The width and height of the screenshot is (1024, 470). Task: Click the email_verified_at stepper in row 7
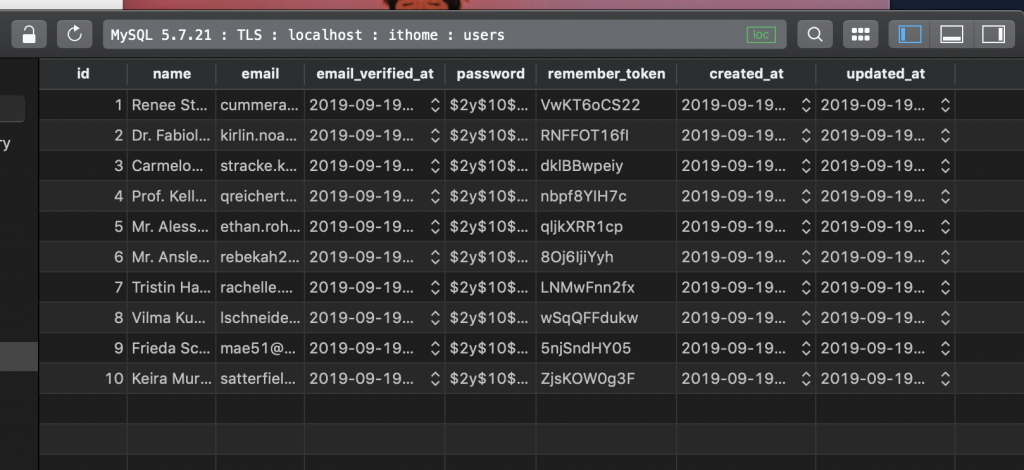pos(435,287)
